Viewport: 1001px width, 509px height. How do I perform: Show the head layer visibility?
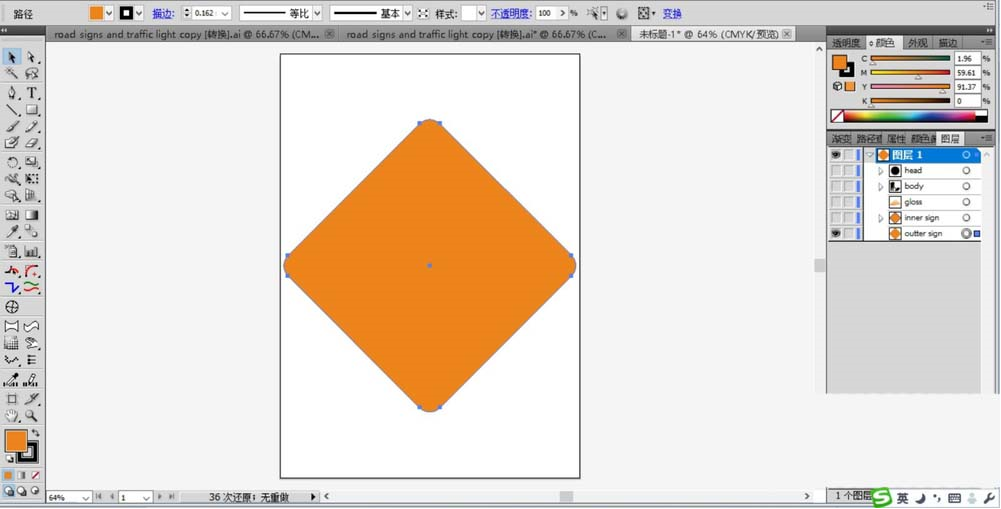[836, 171]
